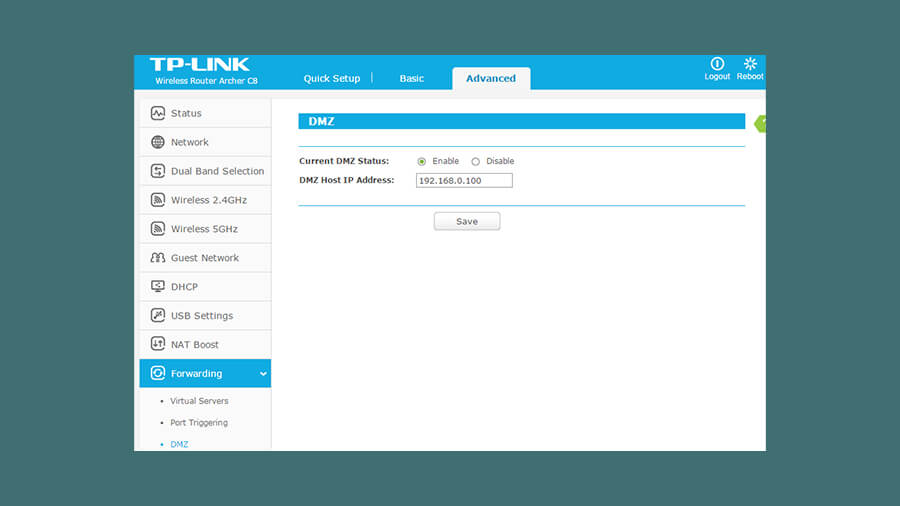
Task: Click 'Current DMZ Status:' label text
Action: pyautogui.click(x=344, y=161)
